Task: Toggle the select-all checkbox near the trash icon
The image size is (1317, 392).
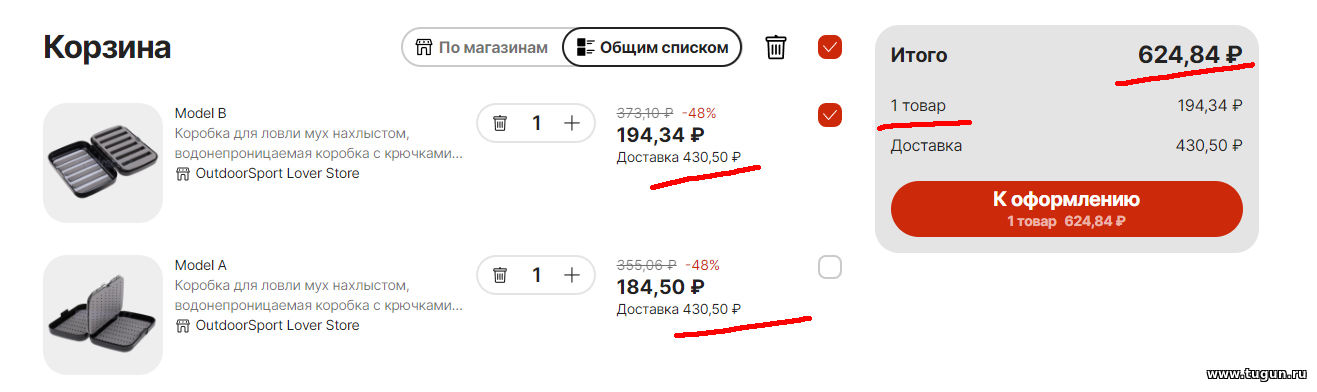Action: click(x=830, y=47)
